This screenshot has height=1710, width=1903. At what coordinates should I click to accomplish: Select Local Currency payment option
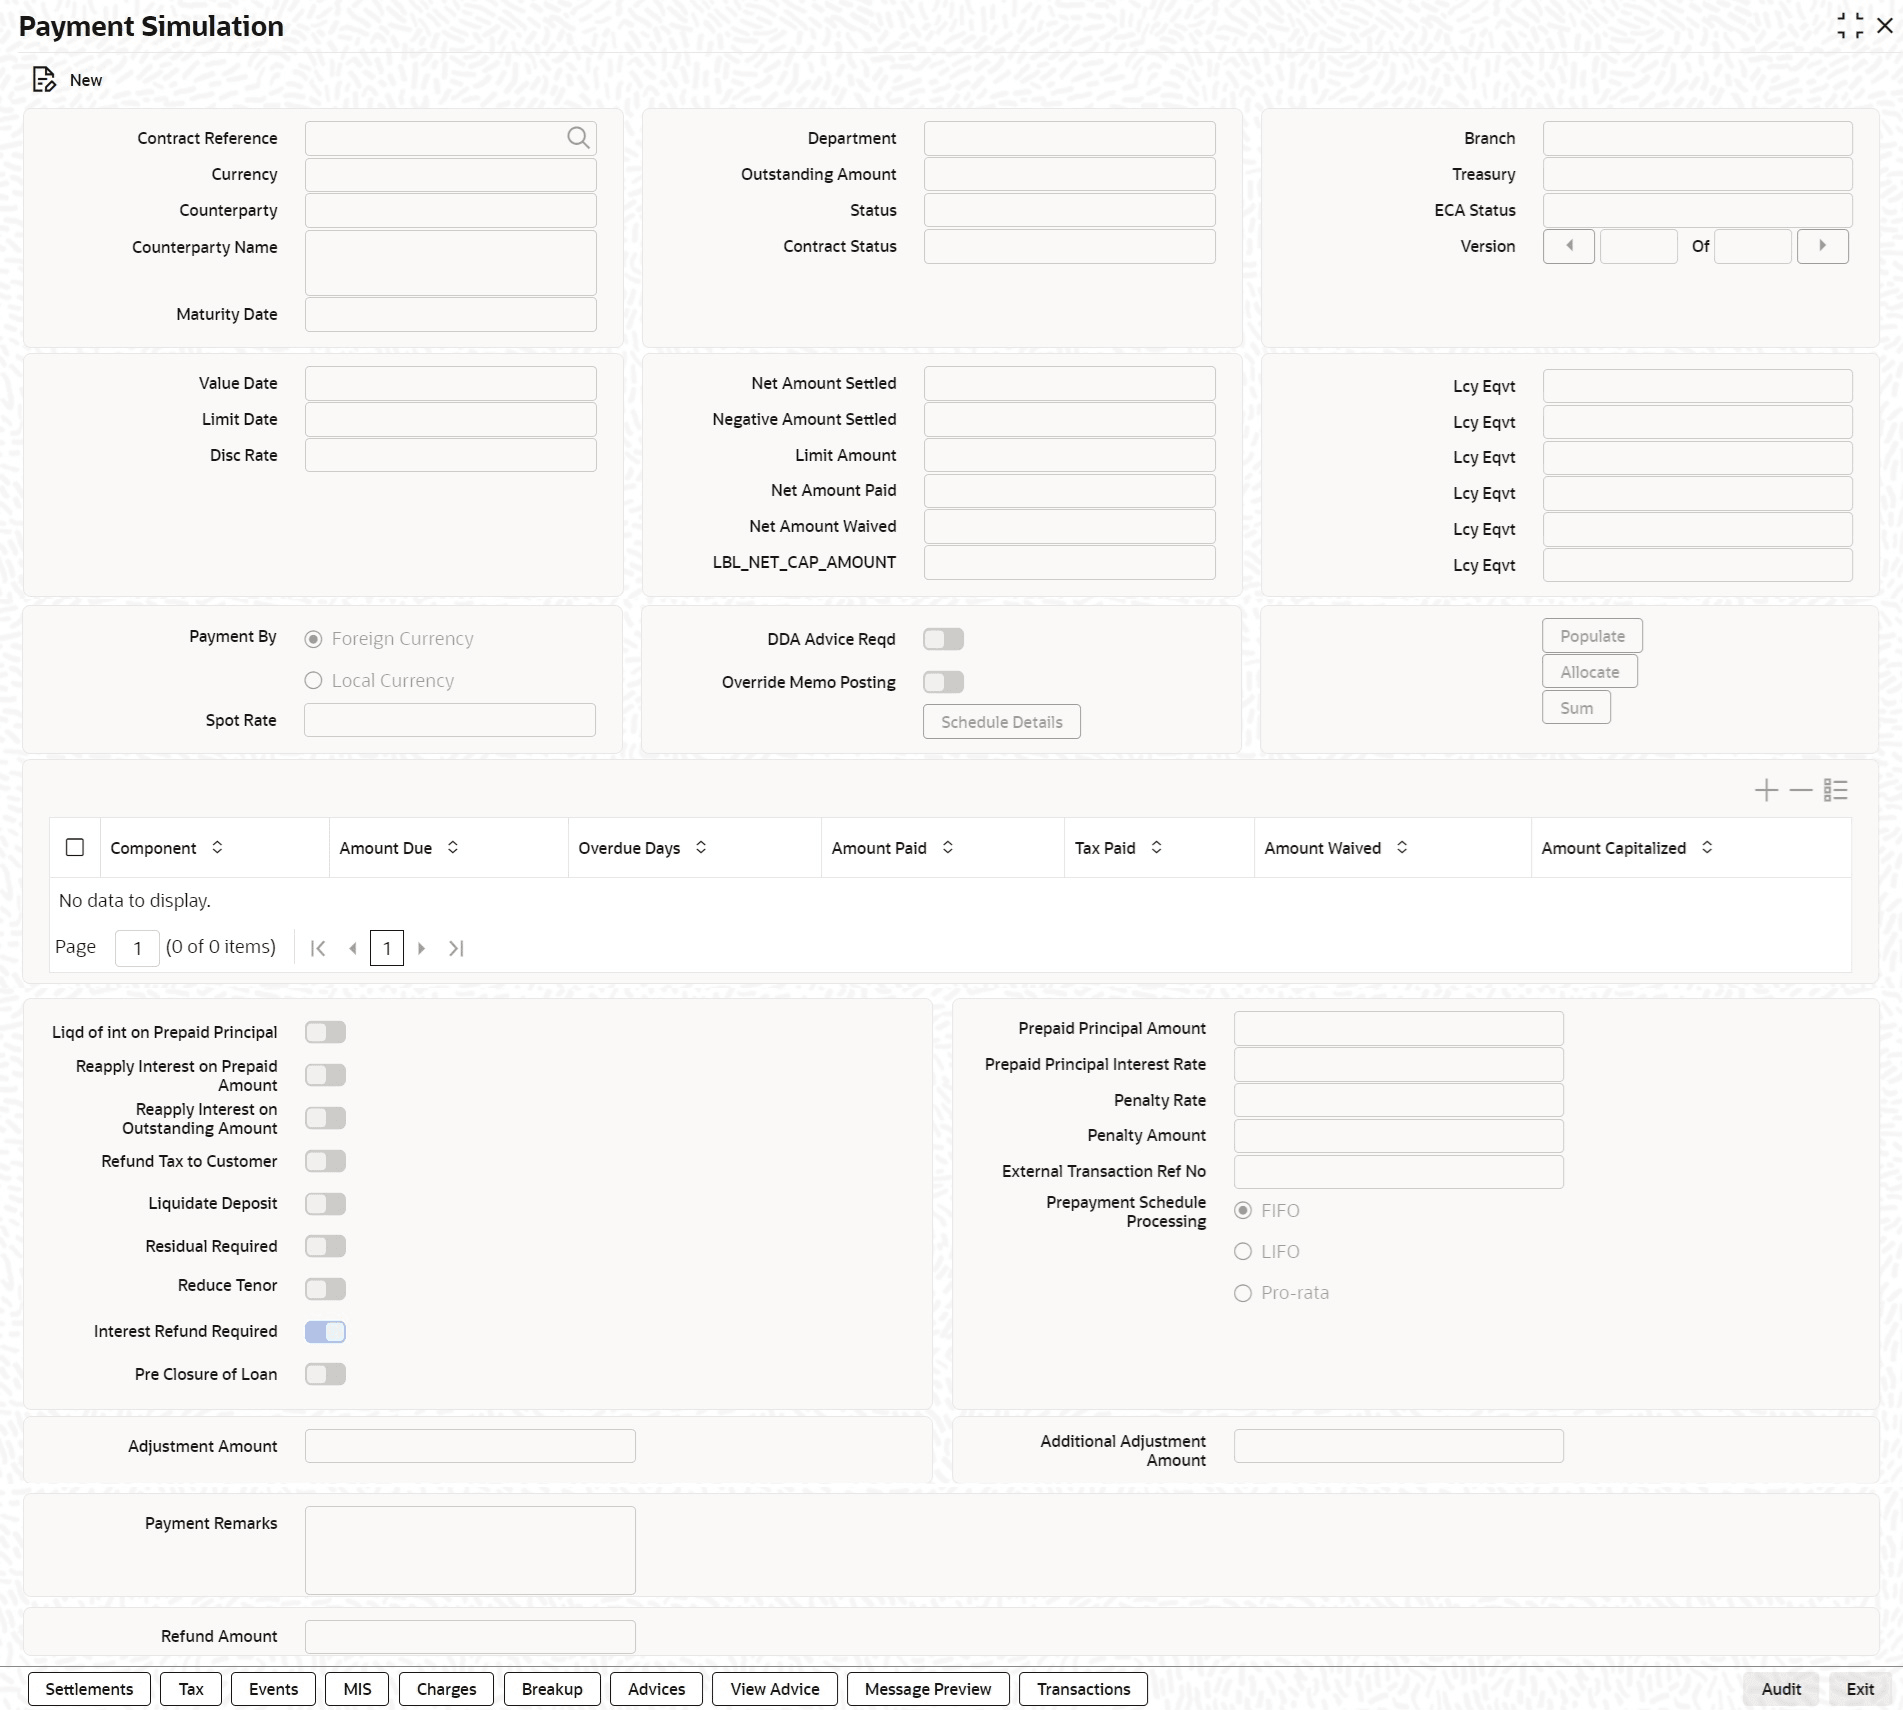313,681
